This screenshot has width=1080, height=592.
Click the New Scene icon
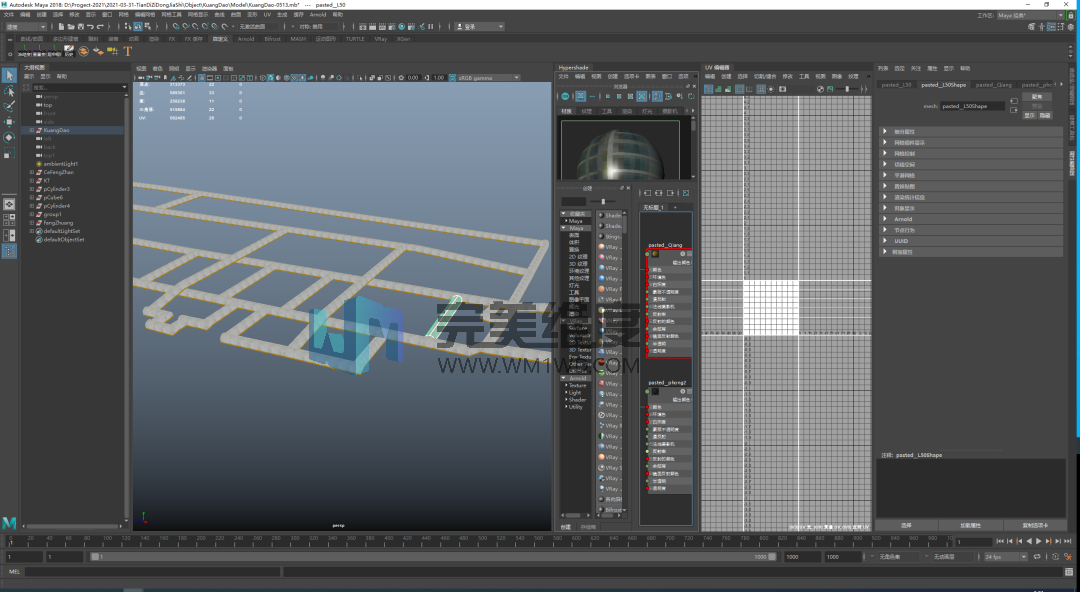61,27
